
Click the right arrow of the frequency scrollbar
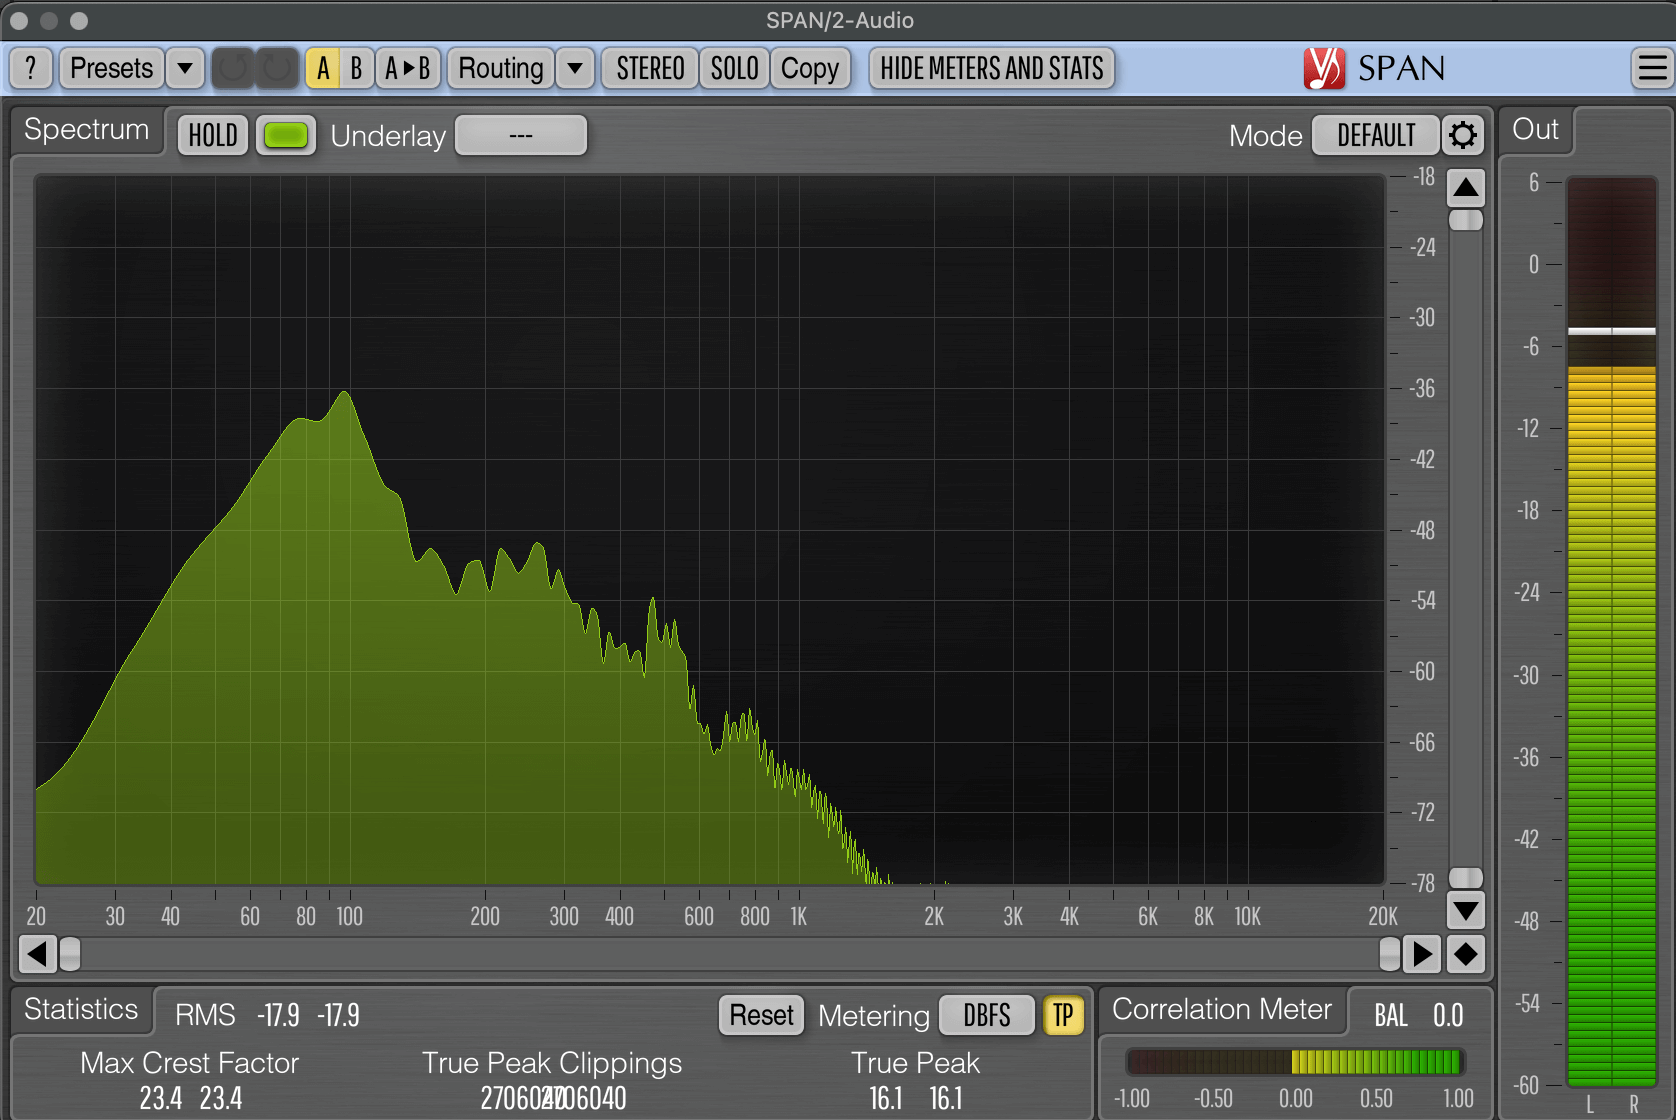1423,955
